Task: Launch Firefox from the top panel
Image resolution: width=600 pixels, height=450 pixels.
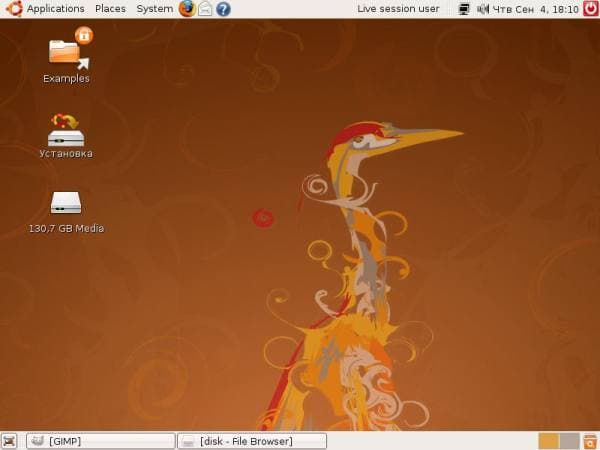Action: 188,9
